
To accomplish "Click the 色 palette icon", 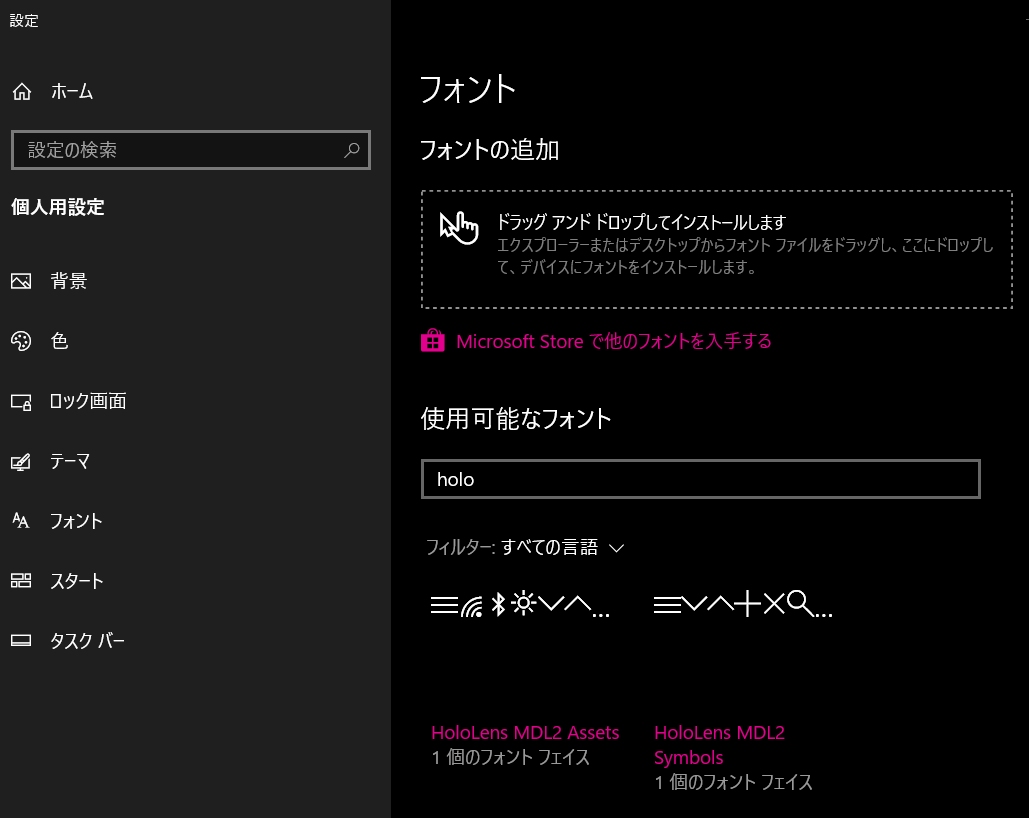I will pyautogui.click(x=21, y=341).
